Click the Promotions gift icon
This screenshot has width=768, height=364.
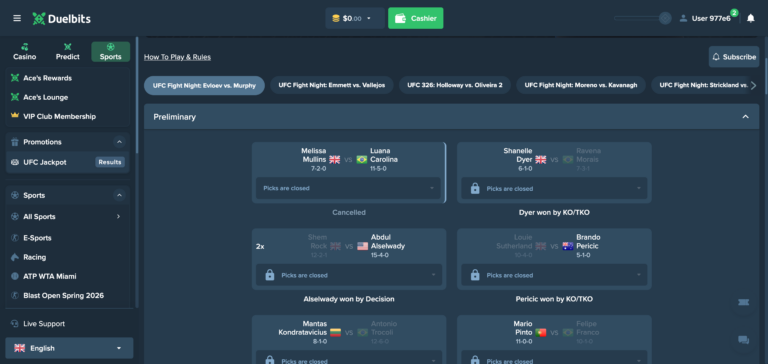(15, 142)
